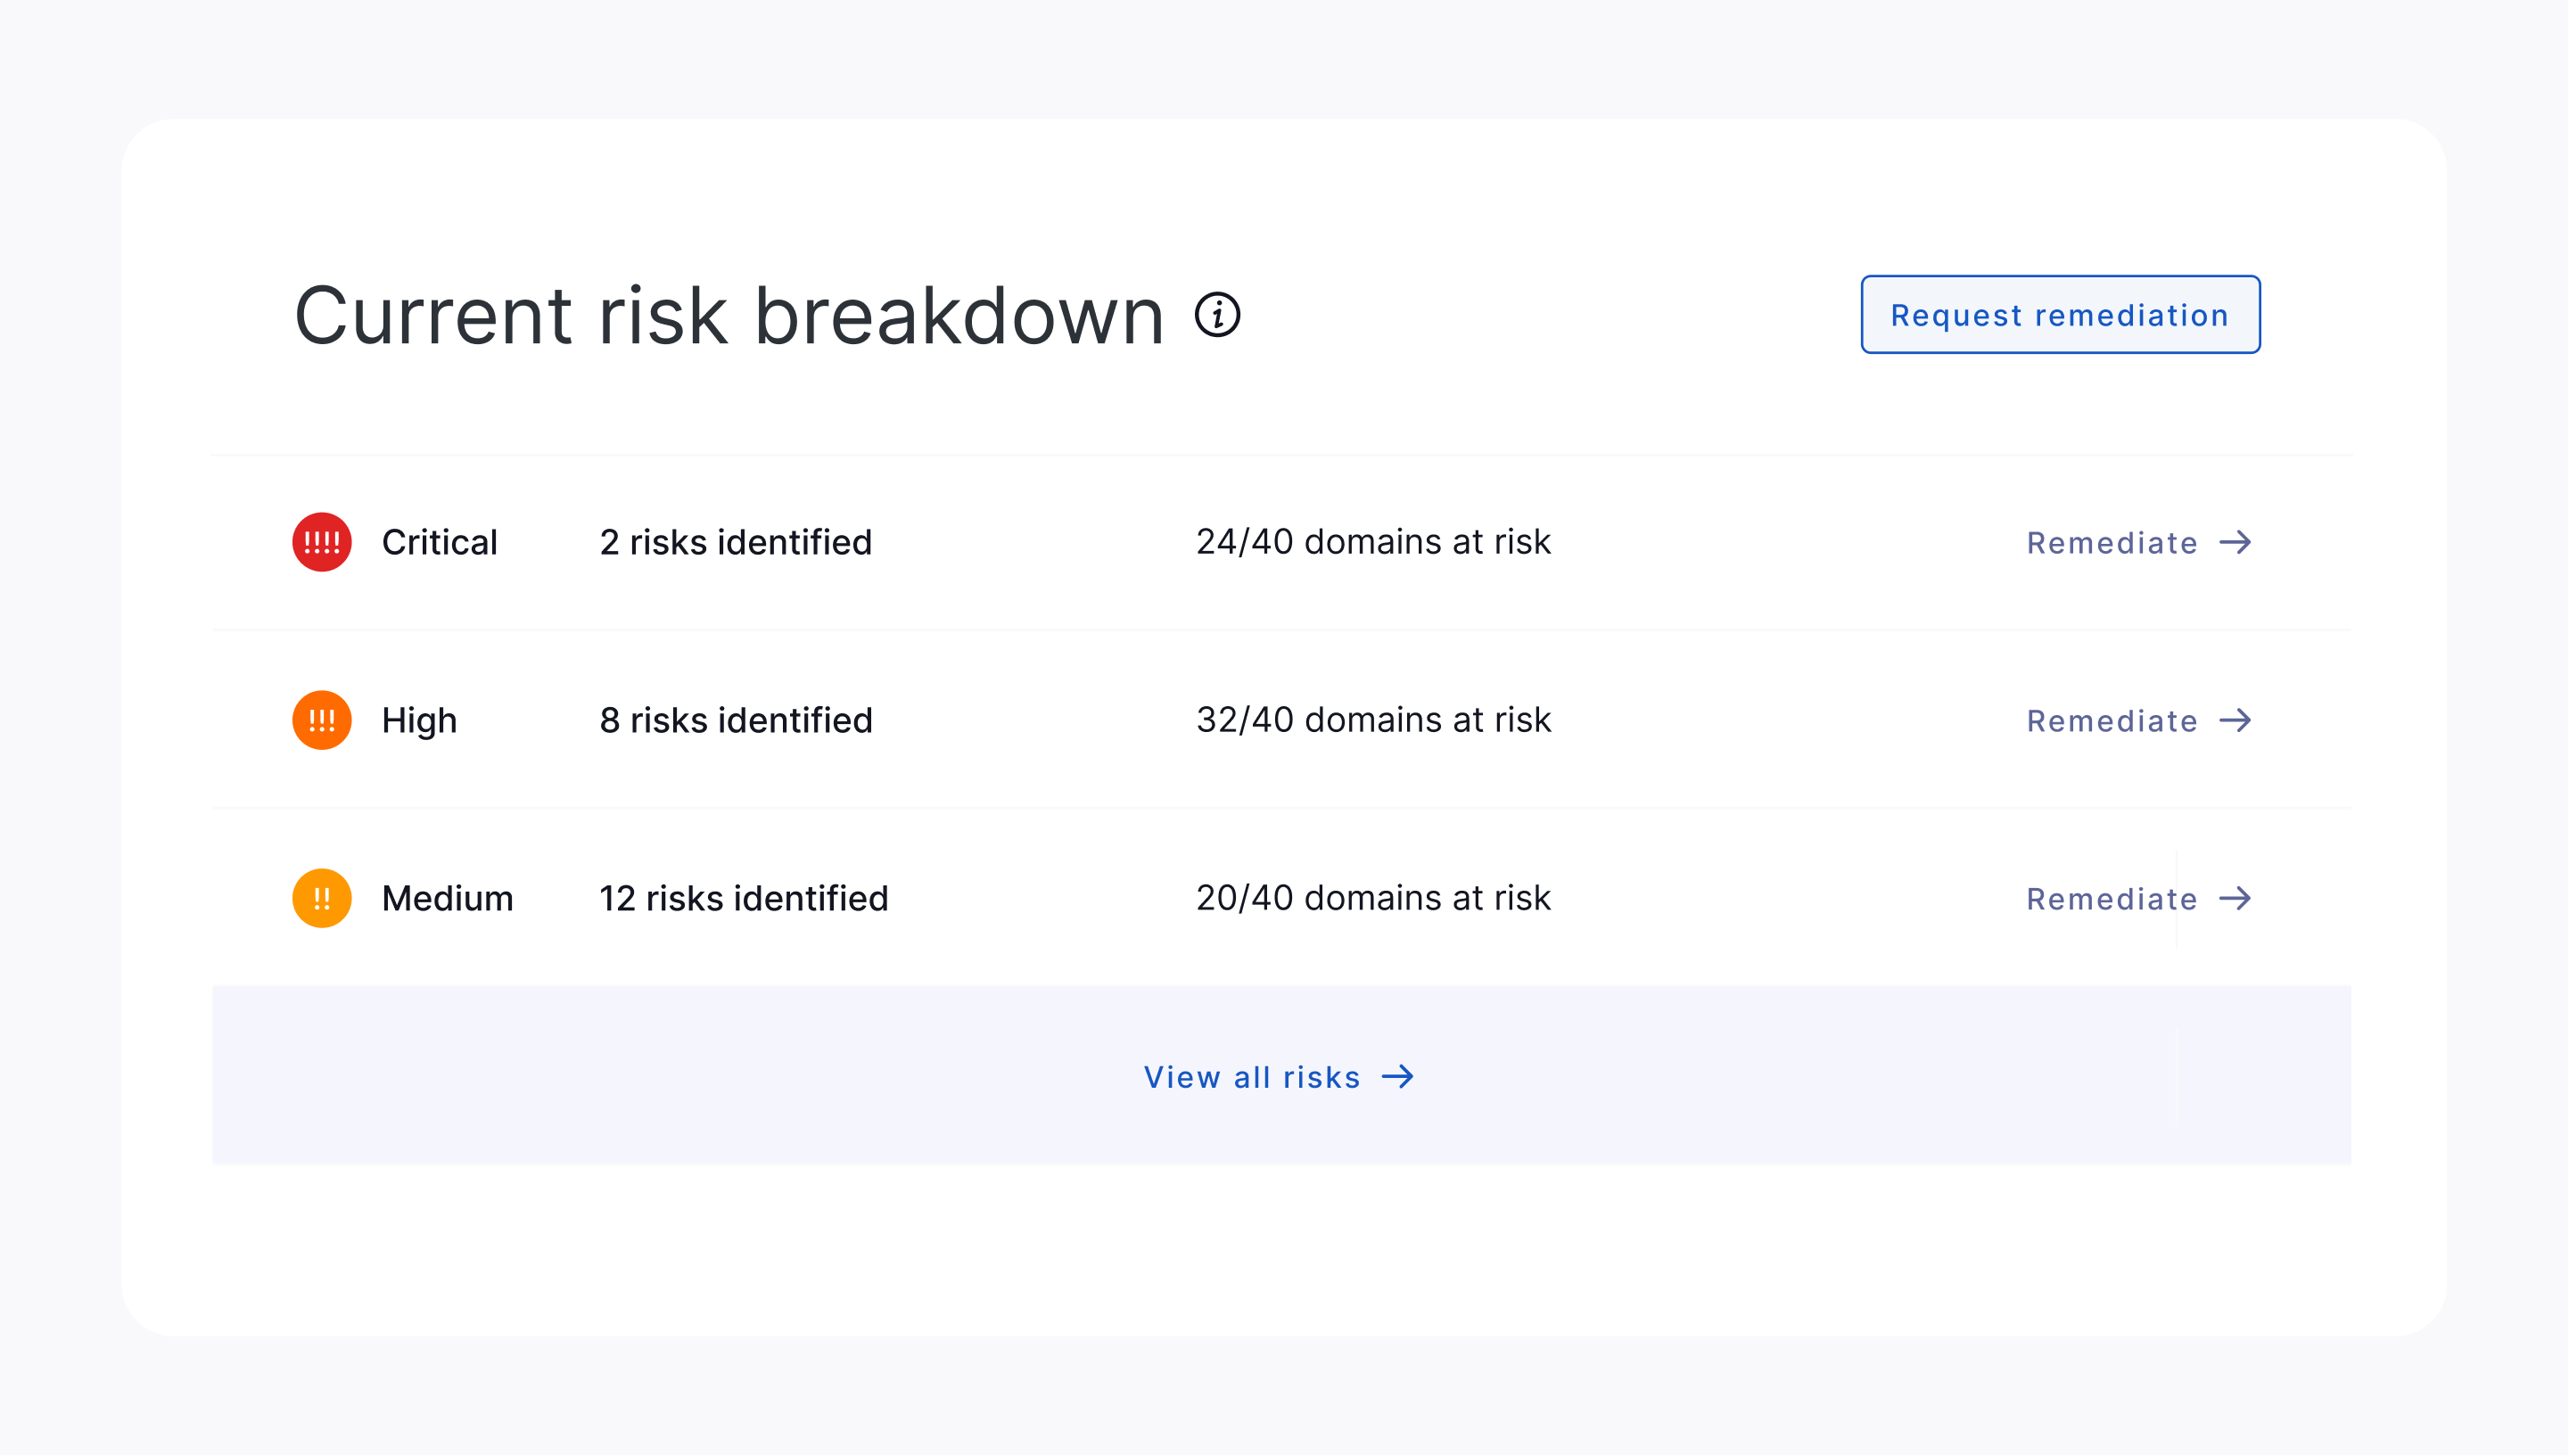Image resolution: width=2569 pixels, height=1456 pixels.
Task: Click the arrow in the High row
Action: pyautogui.click(x=2235, y=720)
